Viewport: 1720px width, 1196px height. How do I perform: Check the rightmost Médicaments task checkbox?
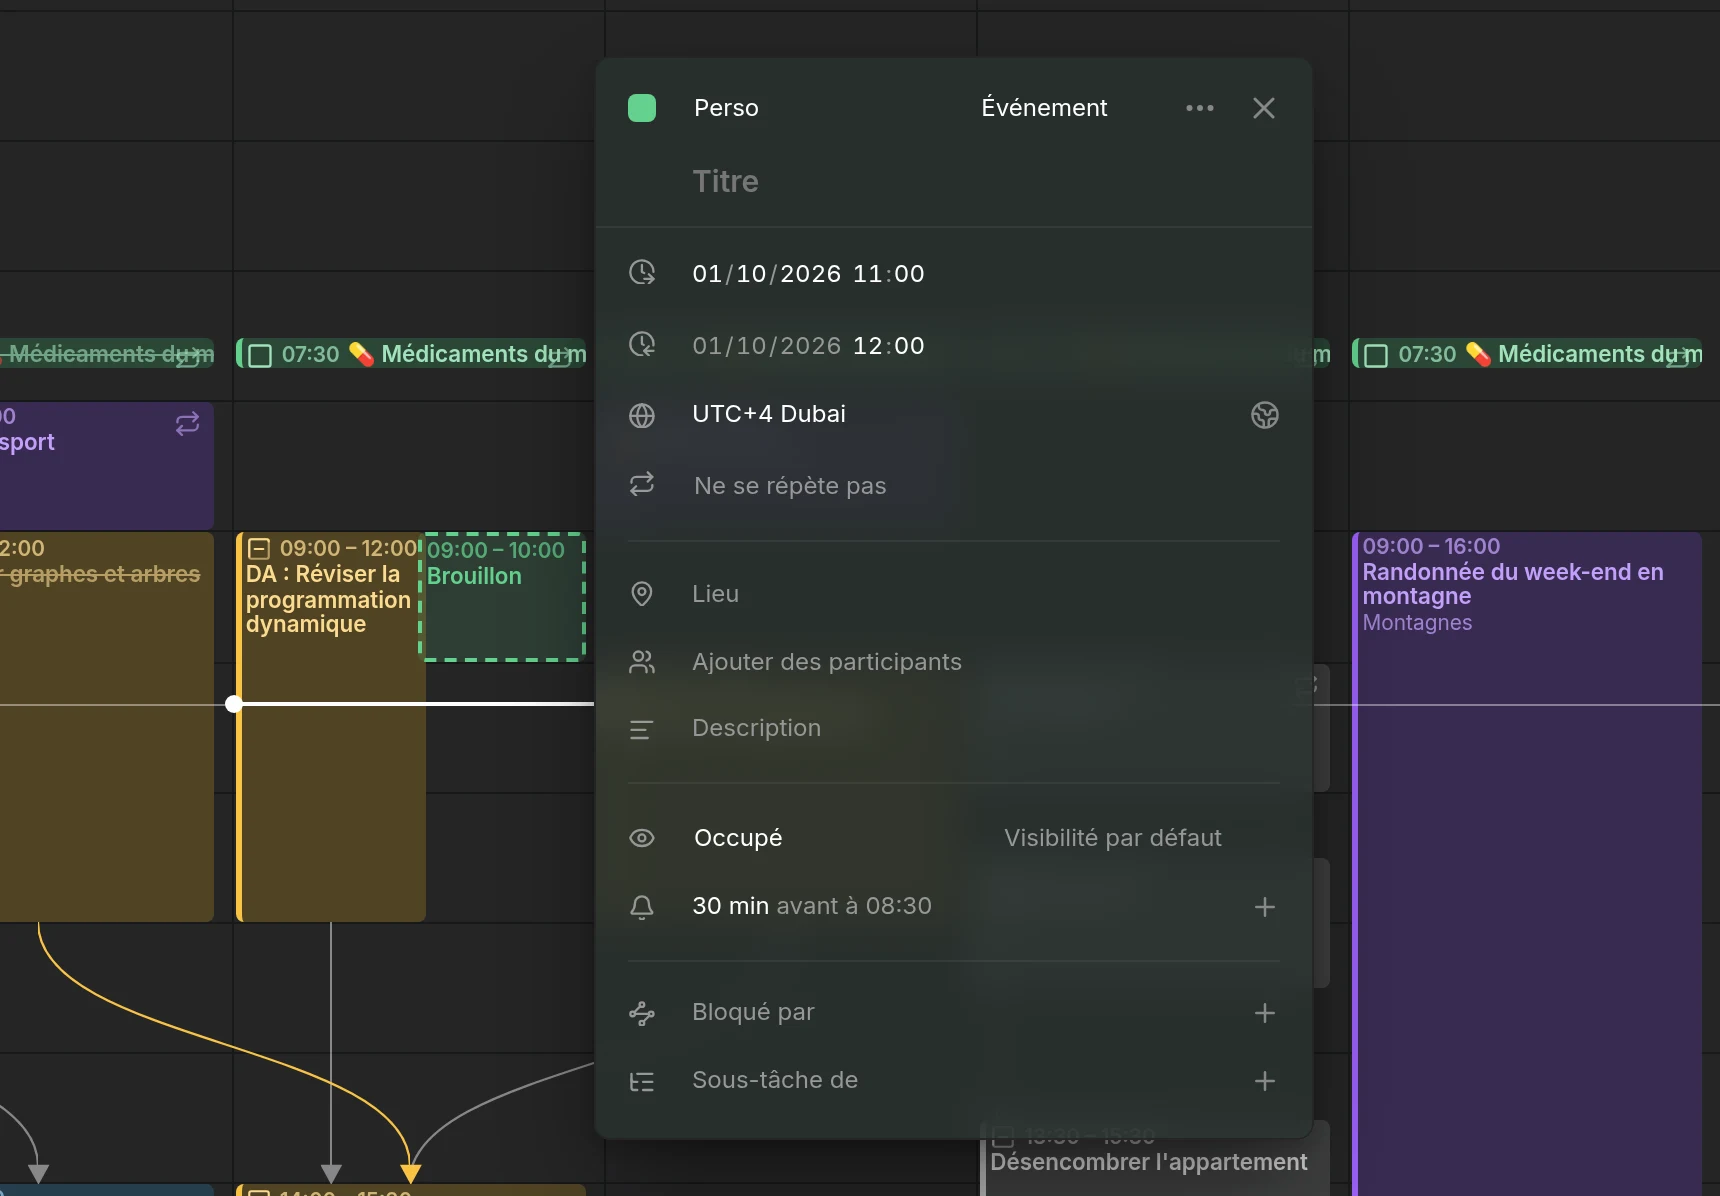pyautogui.click(x=1376, y=355)
